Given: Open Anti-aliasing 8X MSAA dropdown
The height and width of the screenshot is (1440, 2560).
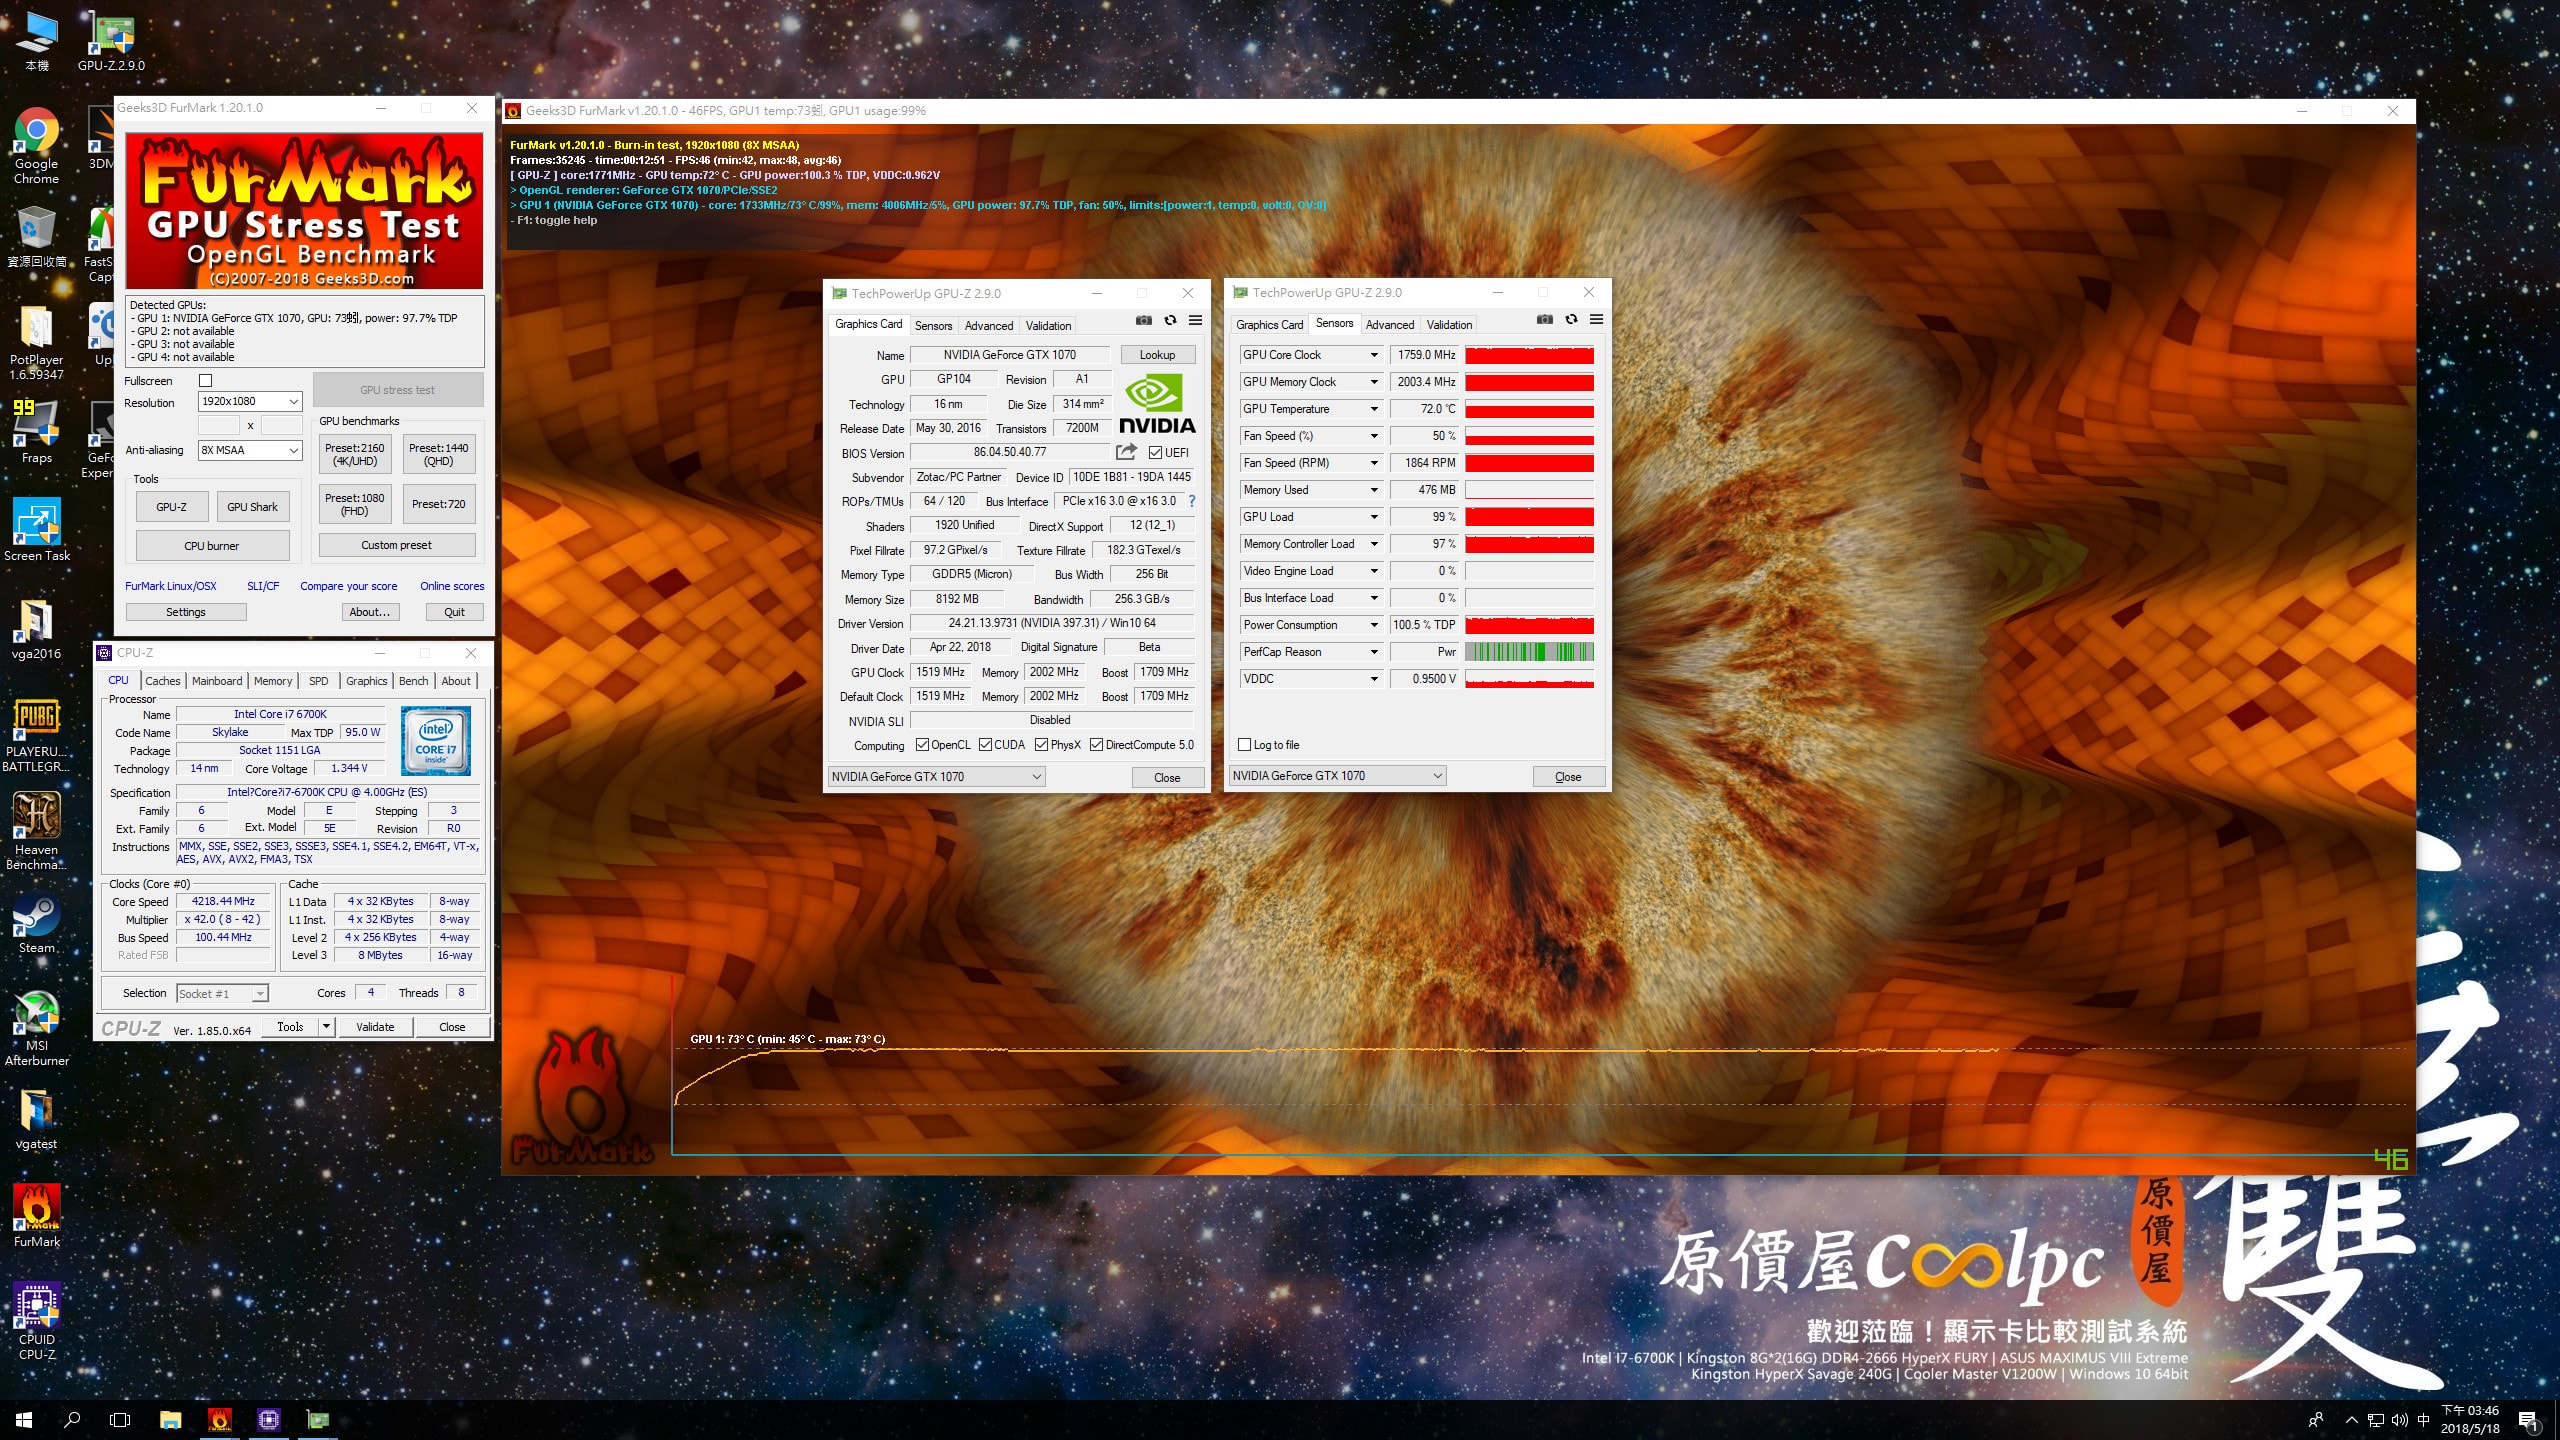Looking at the screenshot, I should [250, 450].
